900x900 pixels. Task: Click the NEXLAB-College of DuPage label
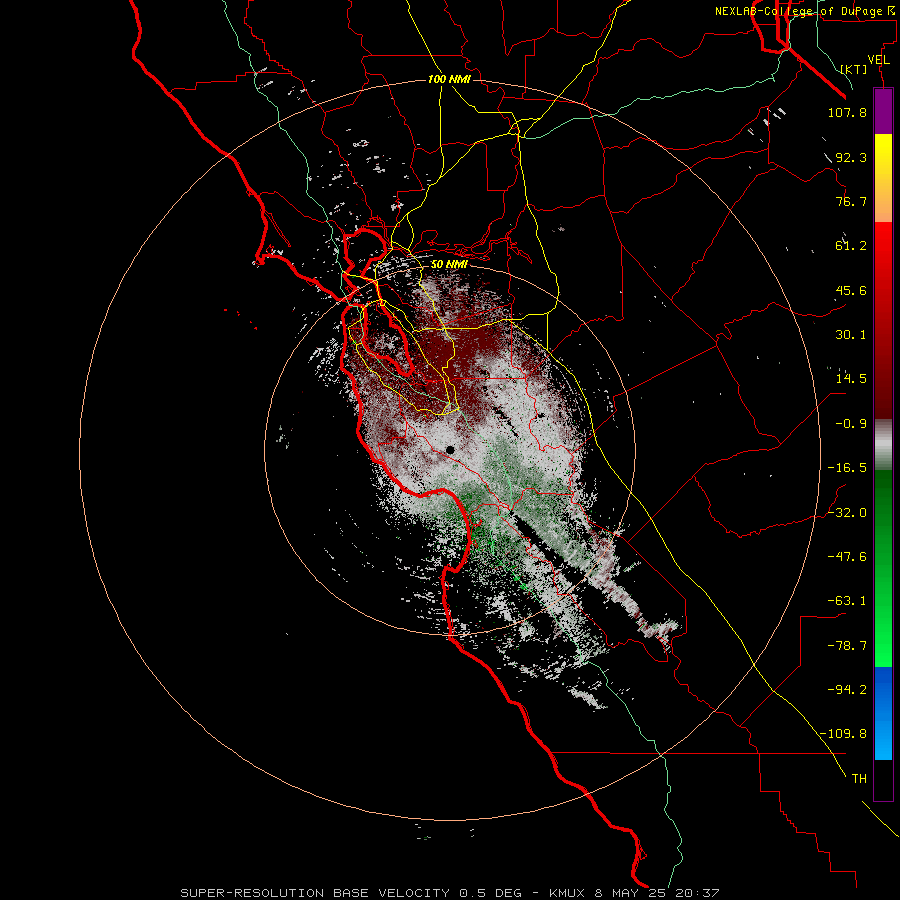[807, 11]
